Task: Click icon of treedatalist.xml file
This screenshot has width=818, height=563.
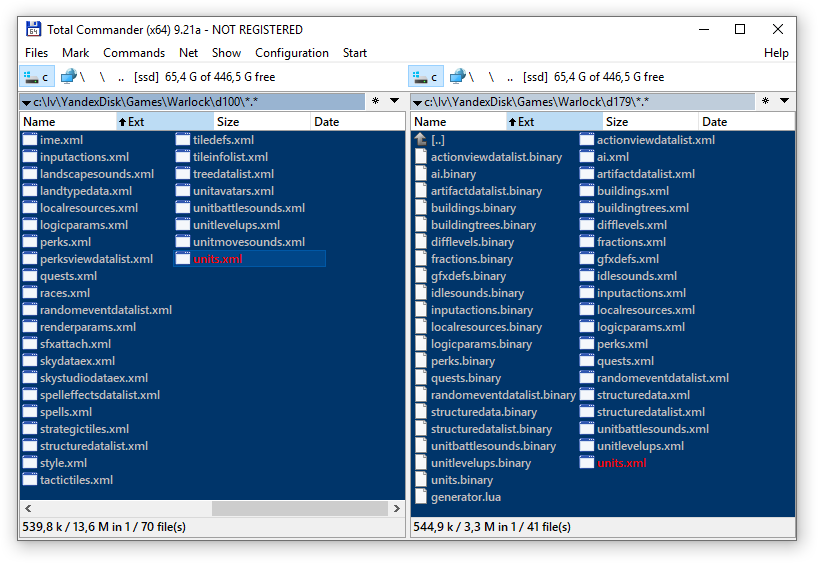Action: click(x=183, y=174)
